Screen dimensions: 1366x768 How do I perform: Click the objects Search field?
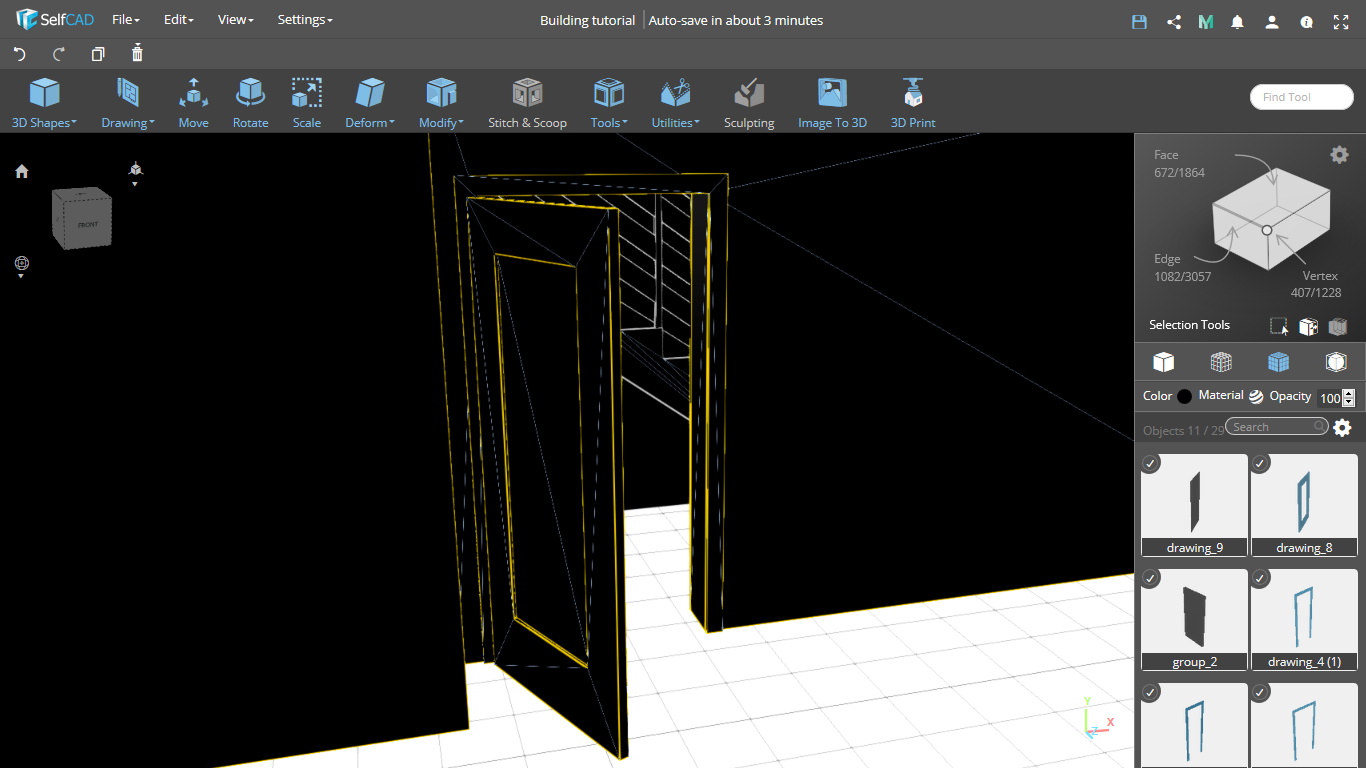coord(1277,427)
